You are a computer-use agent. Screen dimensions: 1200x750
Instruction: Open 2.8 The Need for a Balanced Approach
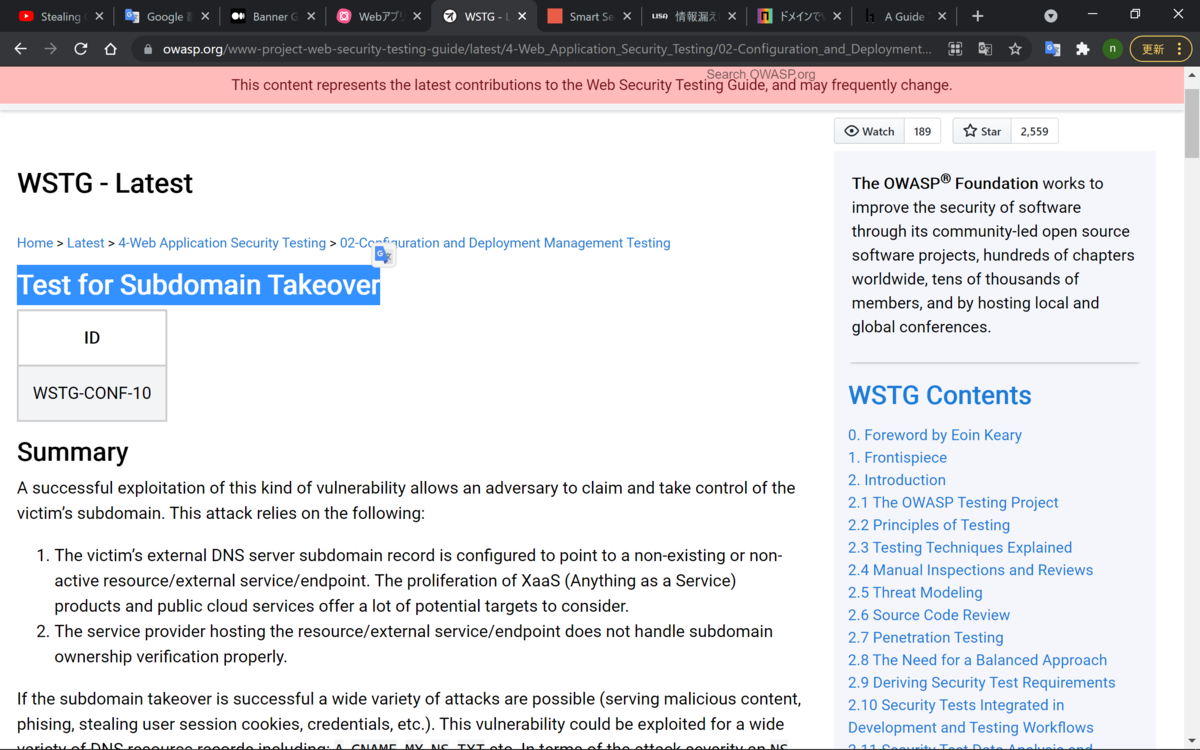(977, 660)
